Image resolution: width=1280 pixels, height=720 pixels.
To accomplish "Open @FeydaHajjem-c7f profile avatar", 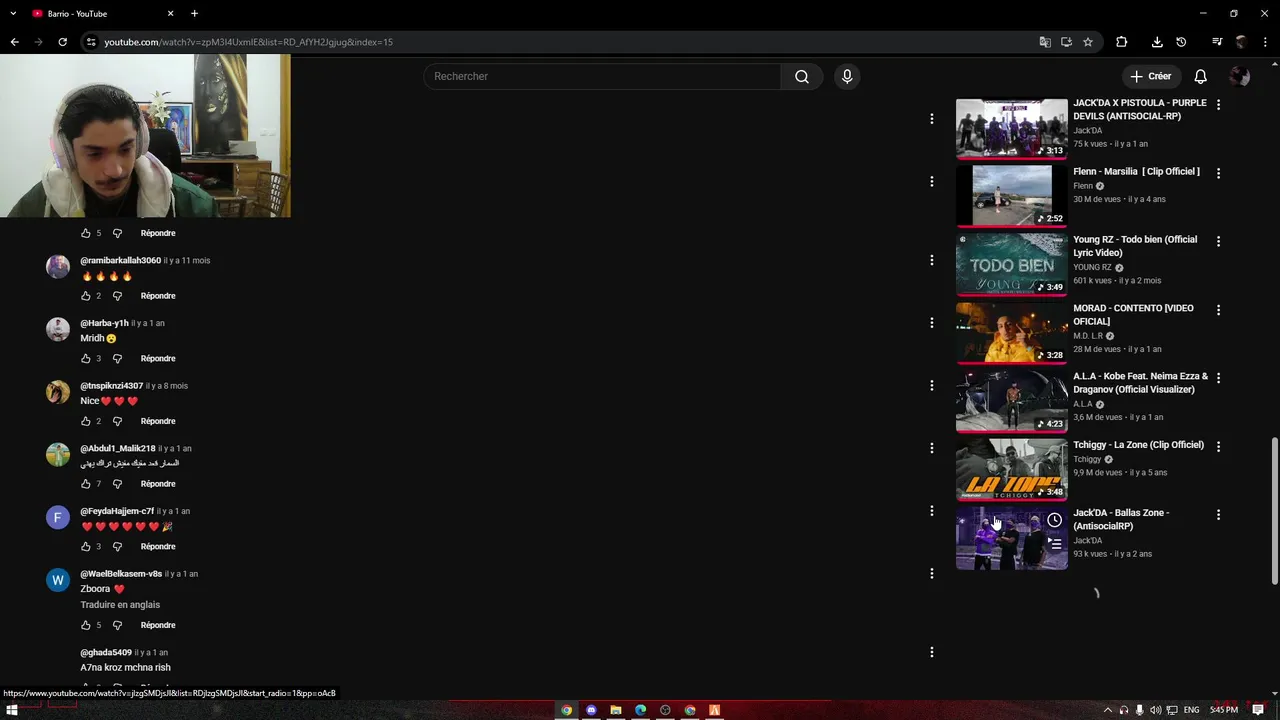I will 58,517.
